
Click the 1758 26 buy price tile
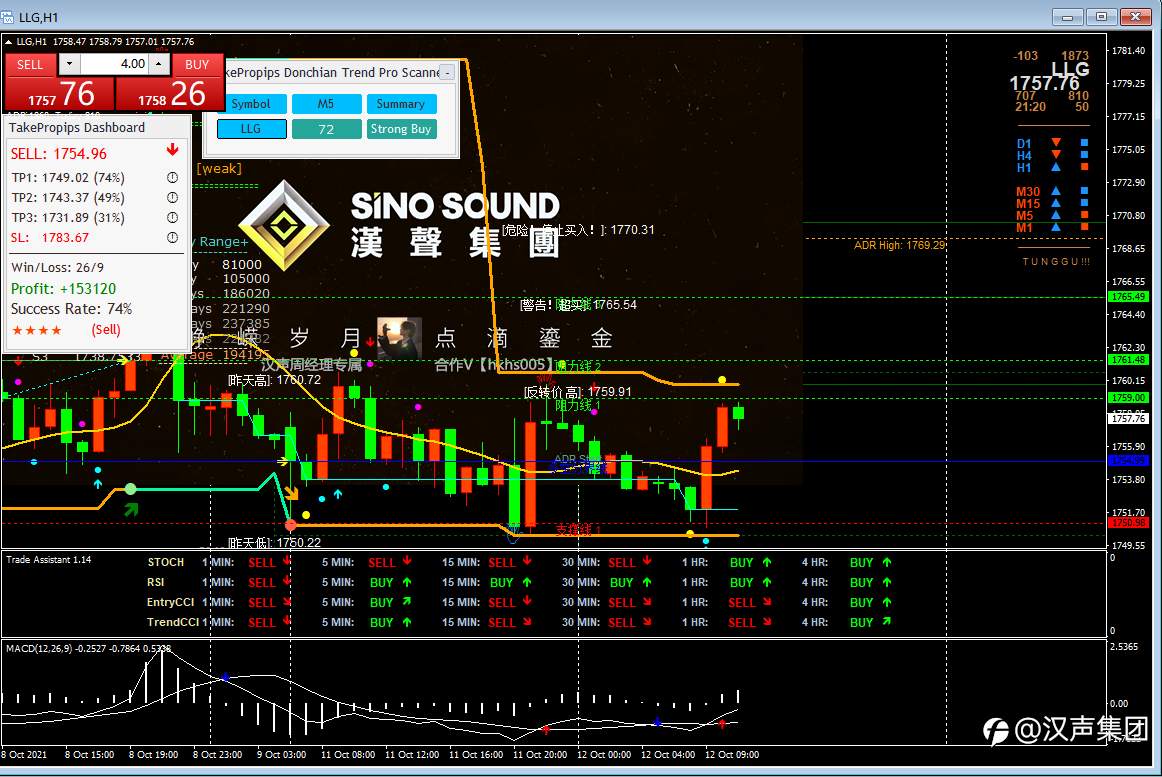point(170,93)
